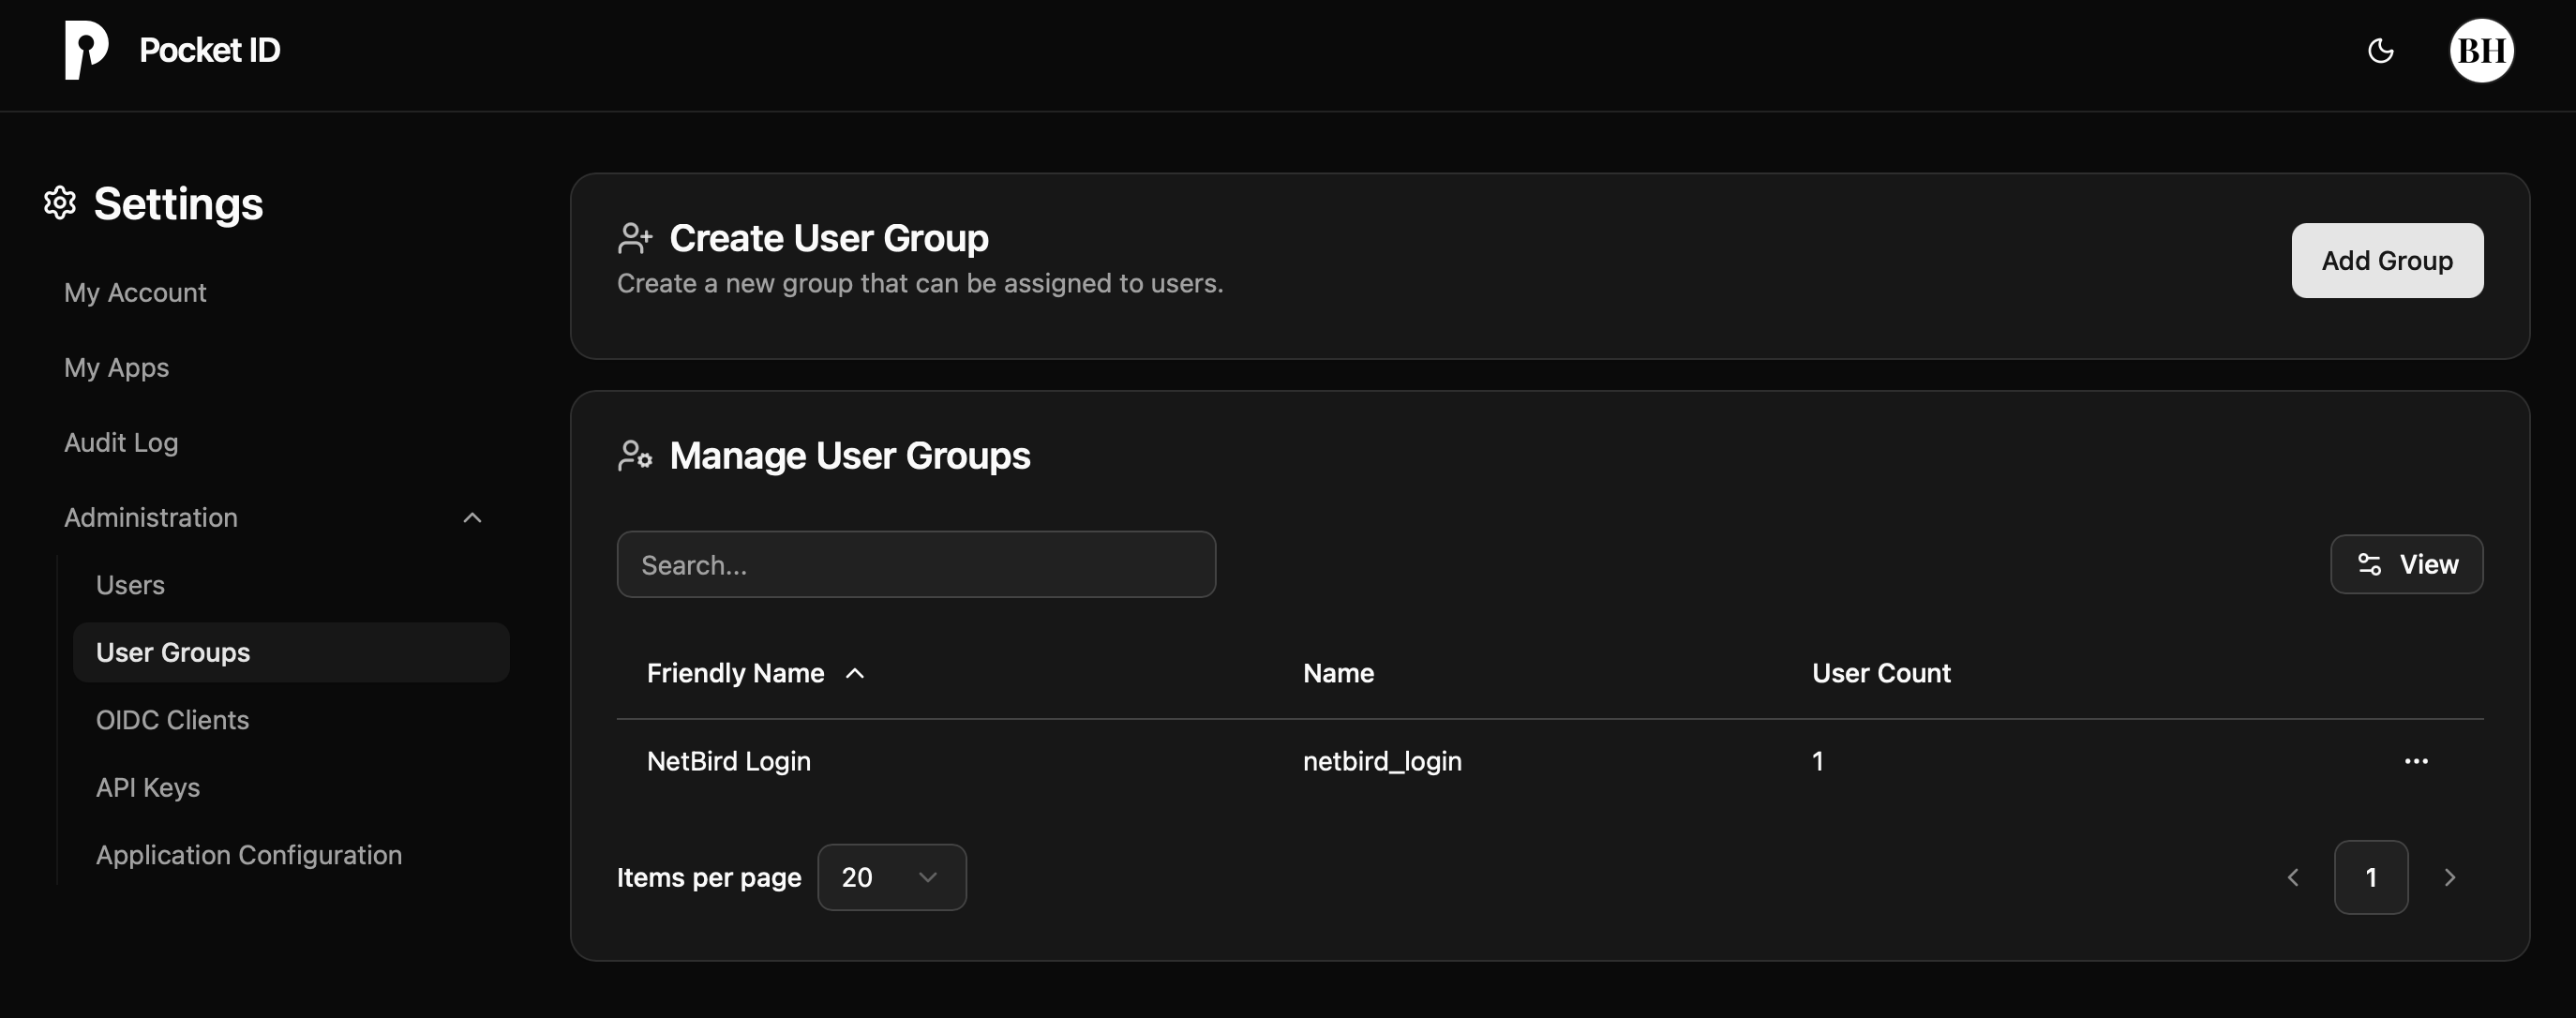The width and height of the screenshot is (2576, 1018).
Task: Go to next page with the right arrow
Action: [2450, 877]
